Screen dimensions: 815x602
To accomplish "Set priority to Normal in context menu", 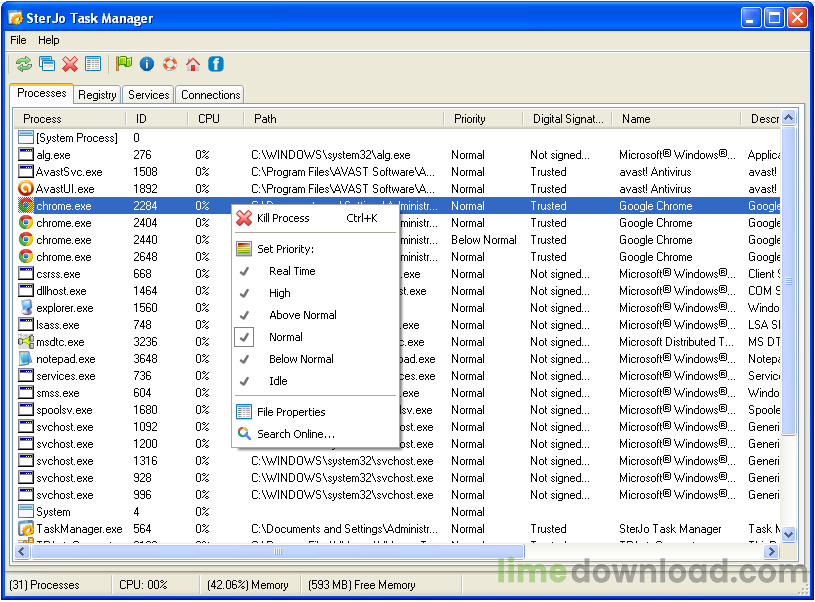I will pos(285,337).
